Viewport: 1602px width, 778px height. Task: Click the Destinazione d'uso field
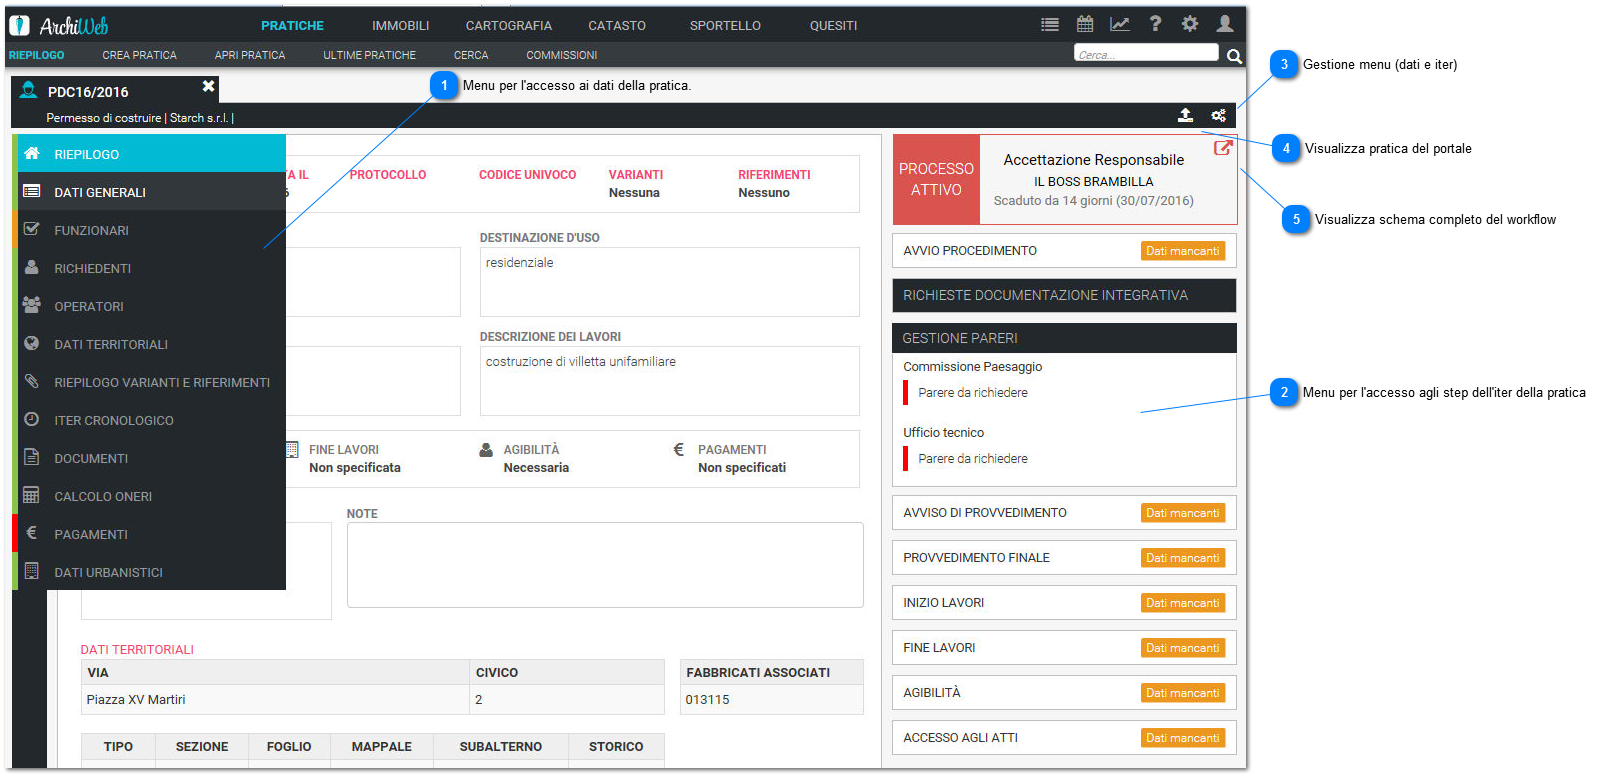coord(669,282)
